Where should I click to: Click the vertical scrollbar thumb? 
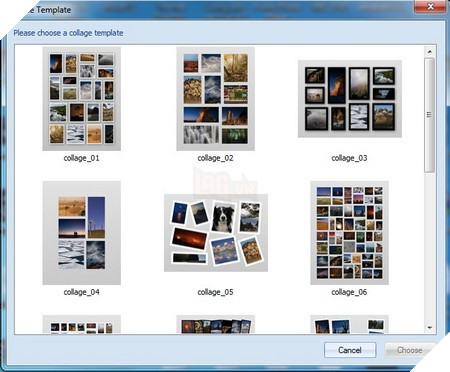point(430,115)
